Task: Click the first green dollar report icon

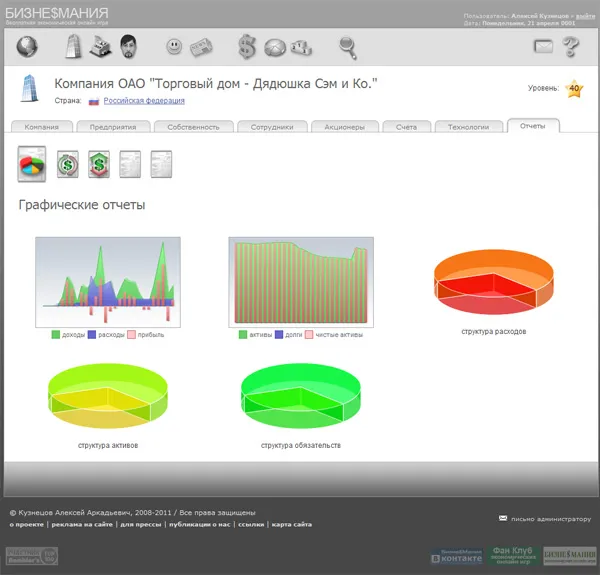Action: (x=68, y=163)
